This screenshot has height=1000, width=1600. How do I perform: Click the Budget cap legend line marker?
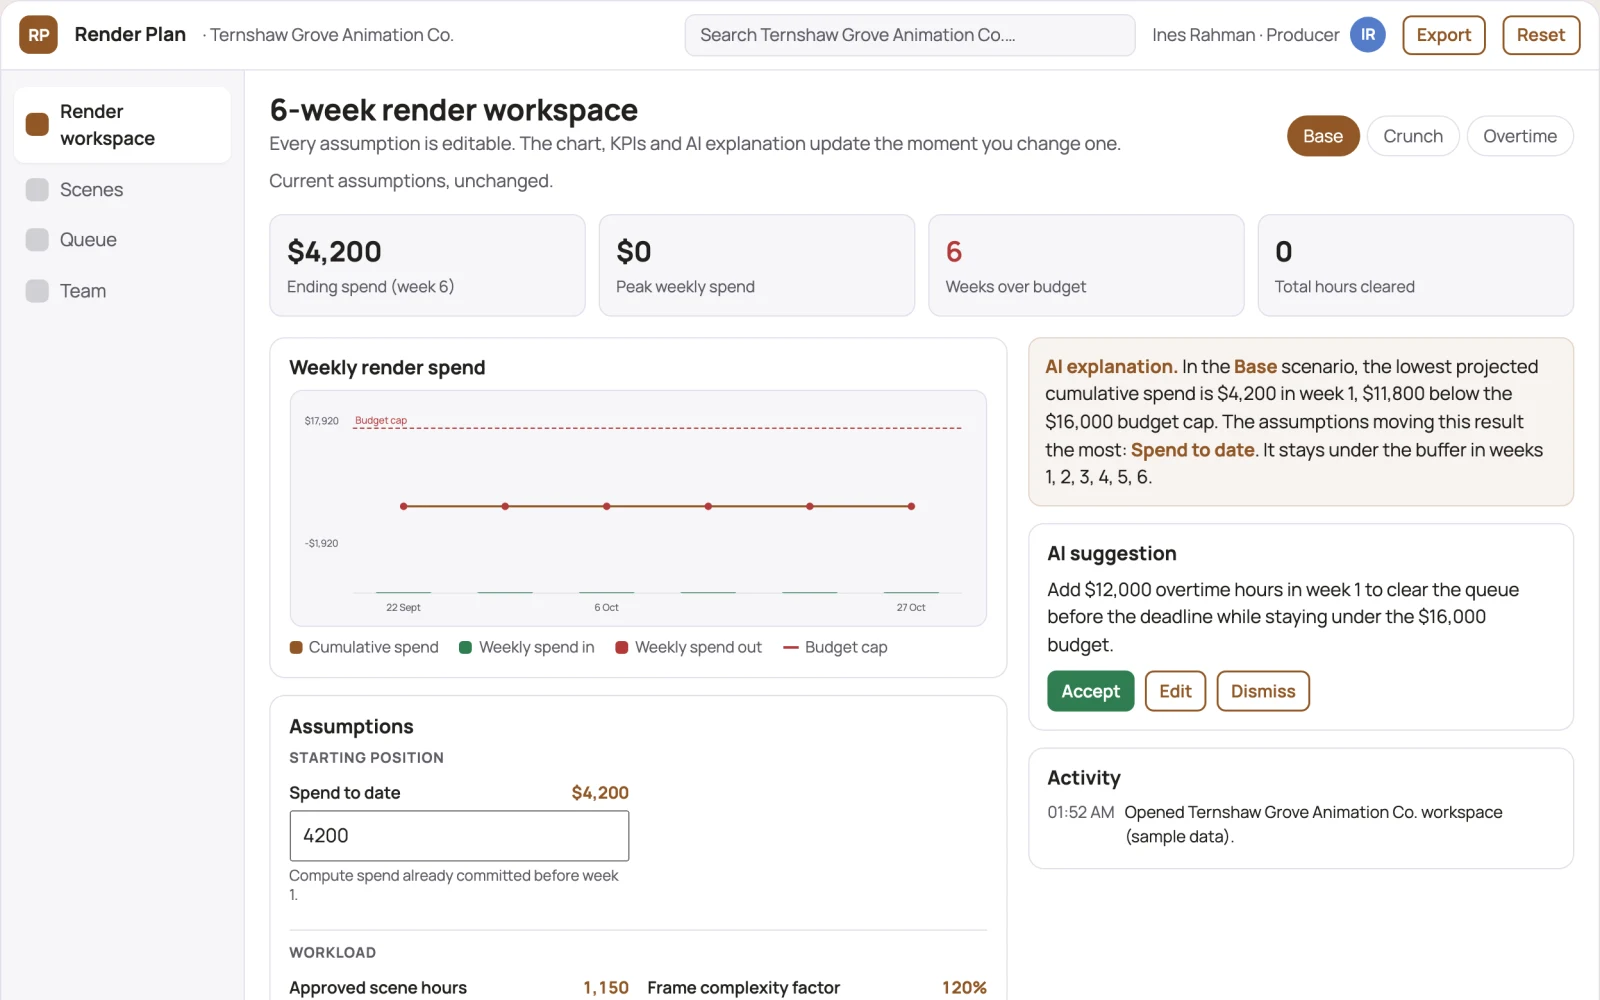click(790, 647)
